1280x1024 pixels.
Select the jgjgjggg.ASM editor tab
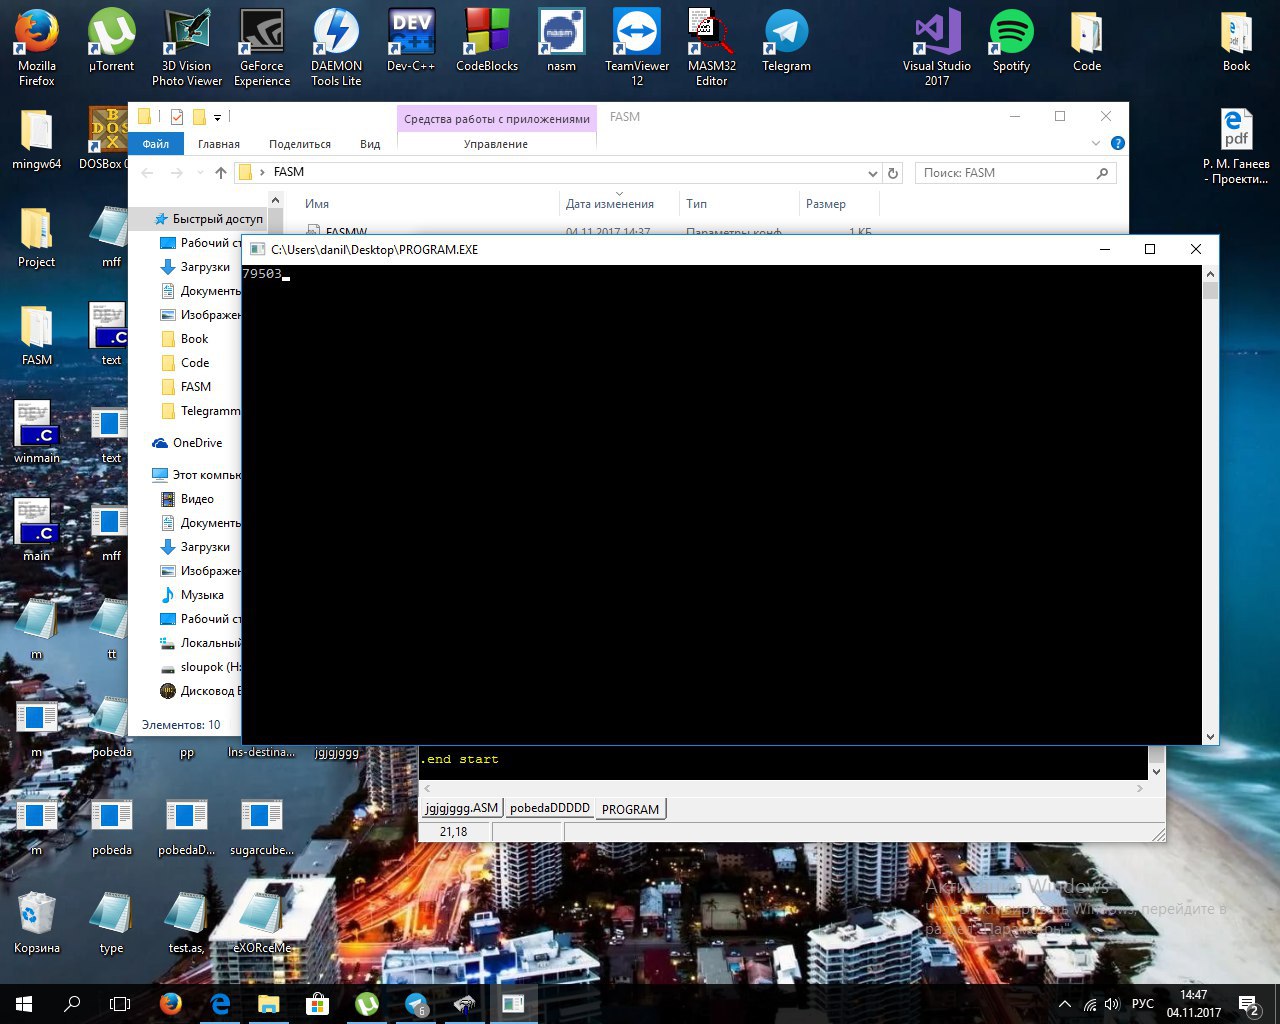coord(461,808)
